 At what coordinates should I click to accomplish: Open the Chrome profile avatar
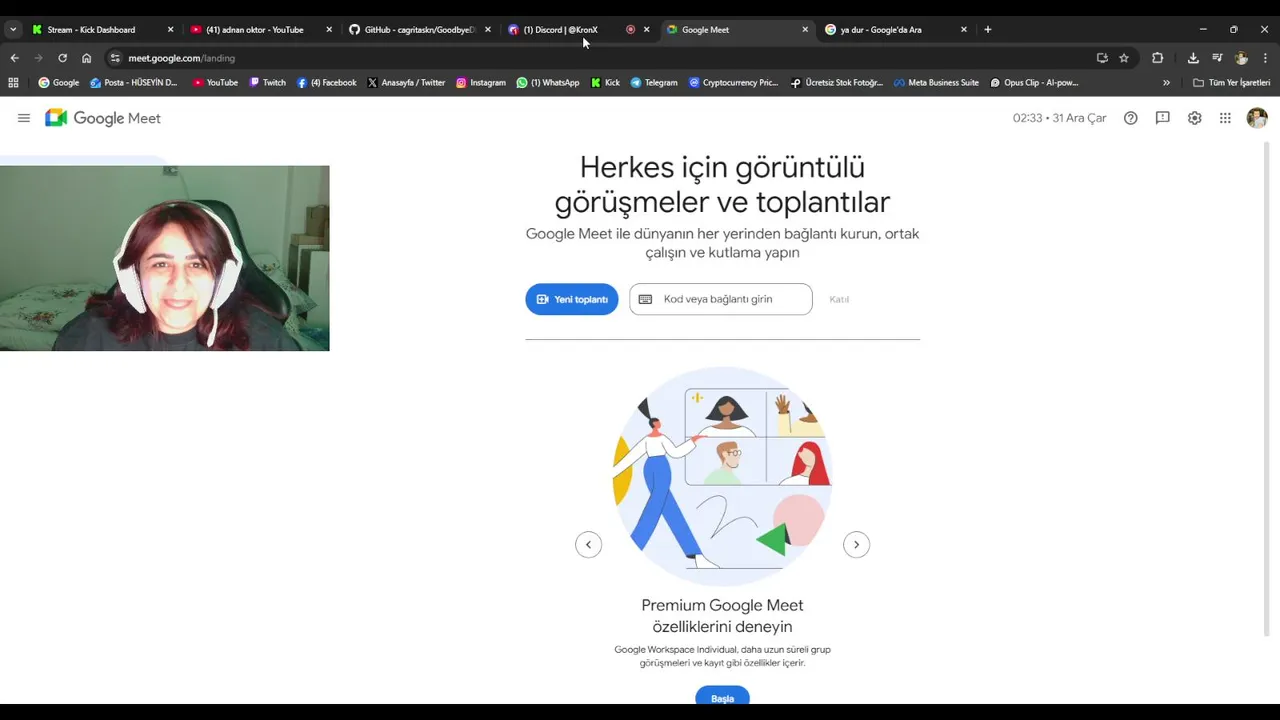pyautogui.click(x=1241, y=58)
